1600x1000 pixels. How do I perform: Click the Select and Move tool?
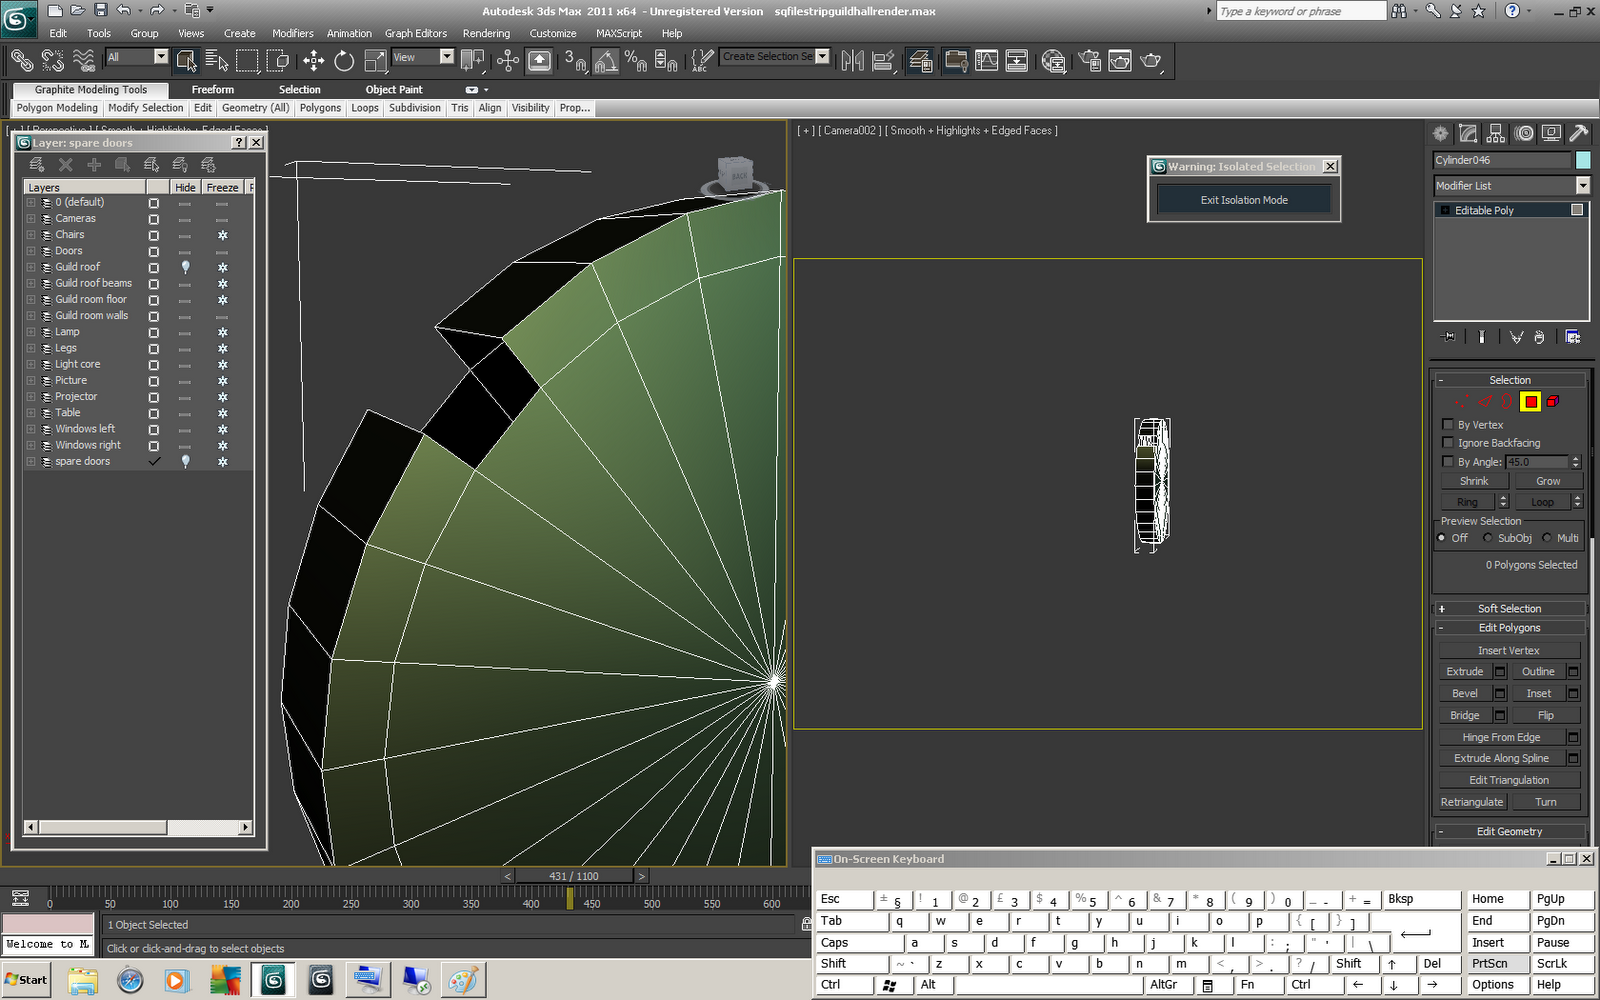click(x=314, y=61)
